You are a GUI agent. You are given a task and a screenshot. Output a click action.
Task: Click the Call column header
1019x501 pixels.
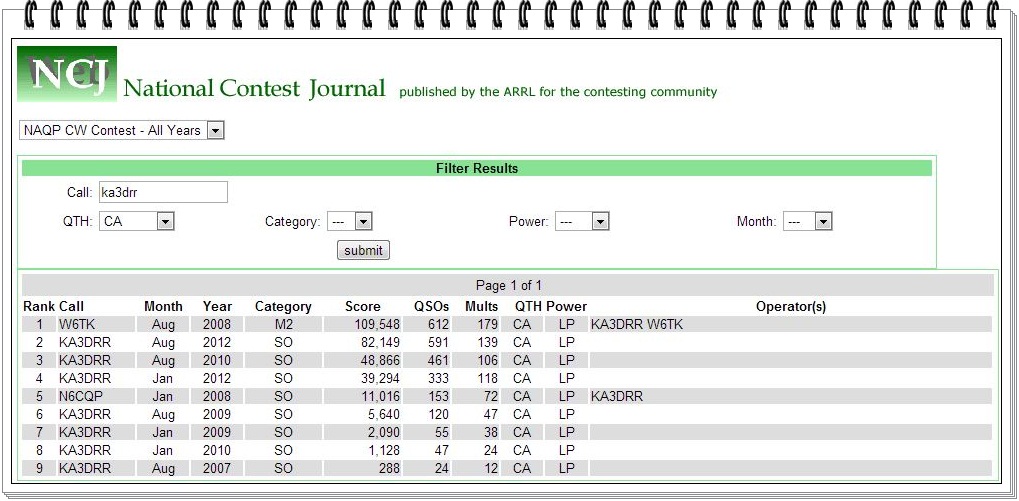click(71, 306)
